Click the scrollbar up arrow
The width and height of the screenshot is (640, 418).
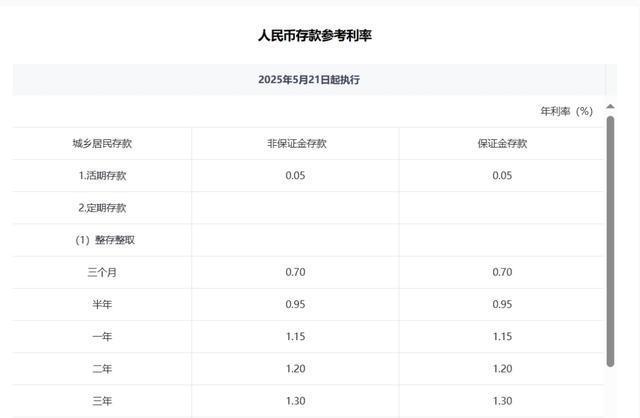(x=611, y=106)
